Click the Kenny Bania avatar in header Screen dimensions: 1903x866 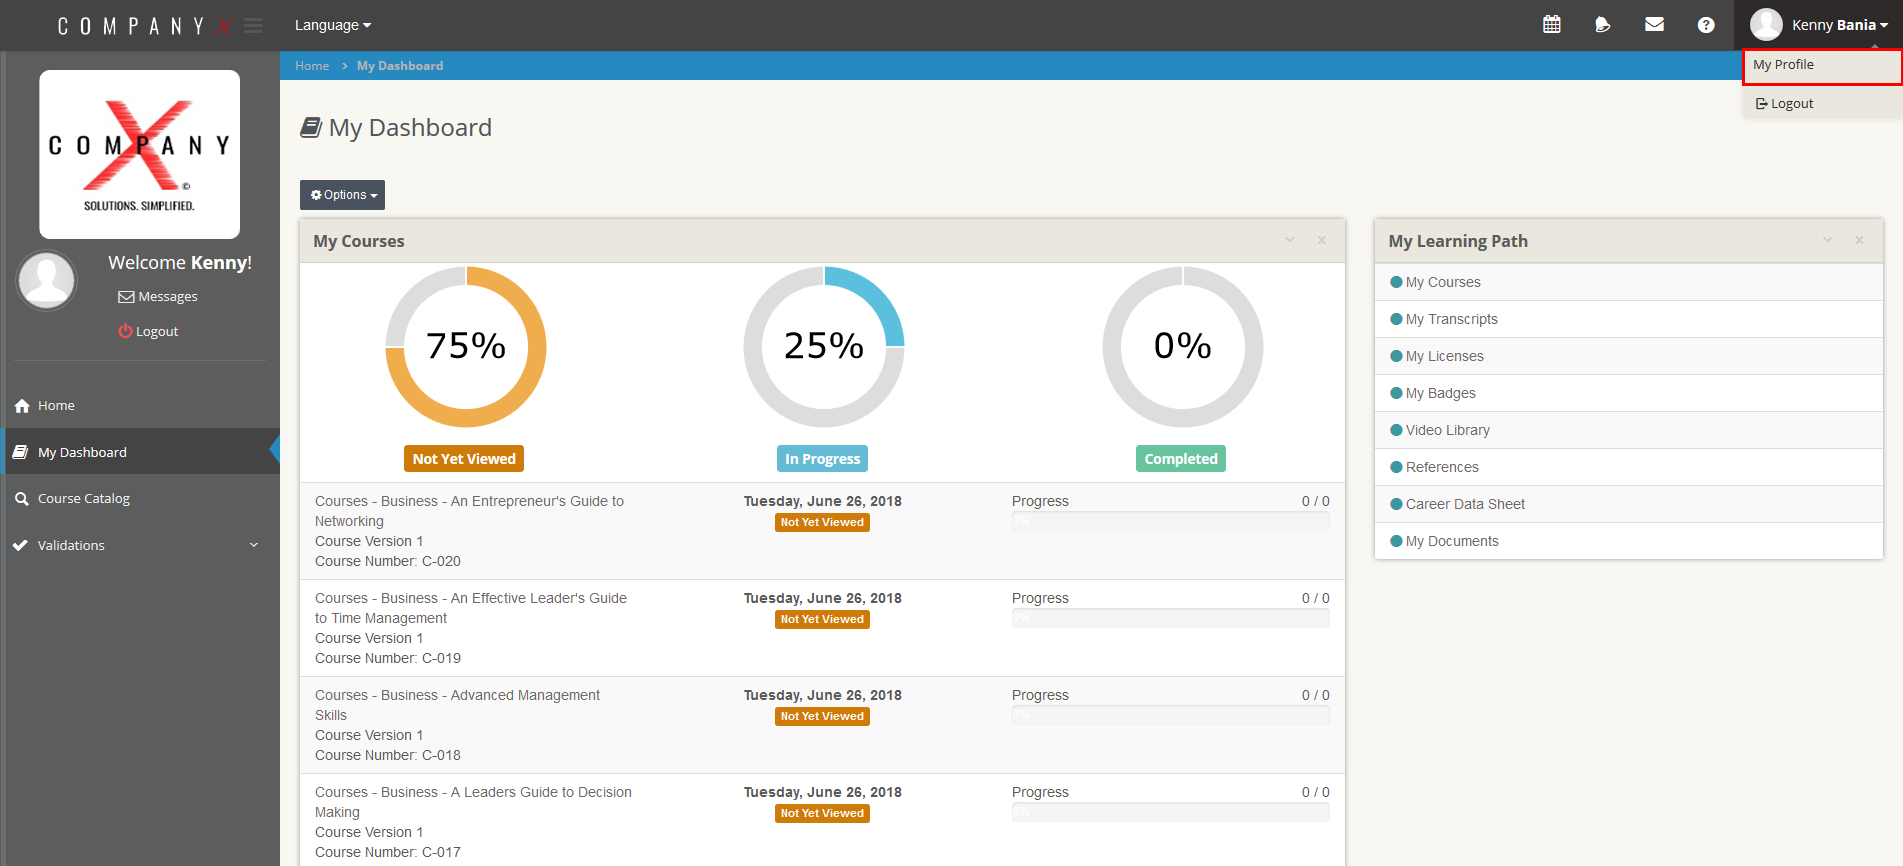coord(1766,25)
